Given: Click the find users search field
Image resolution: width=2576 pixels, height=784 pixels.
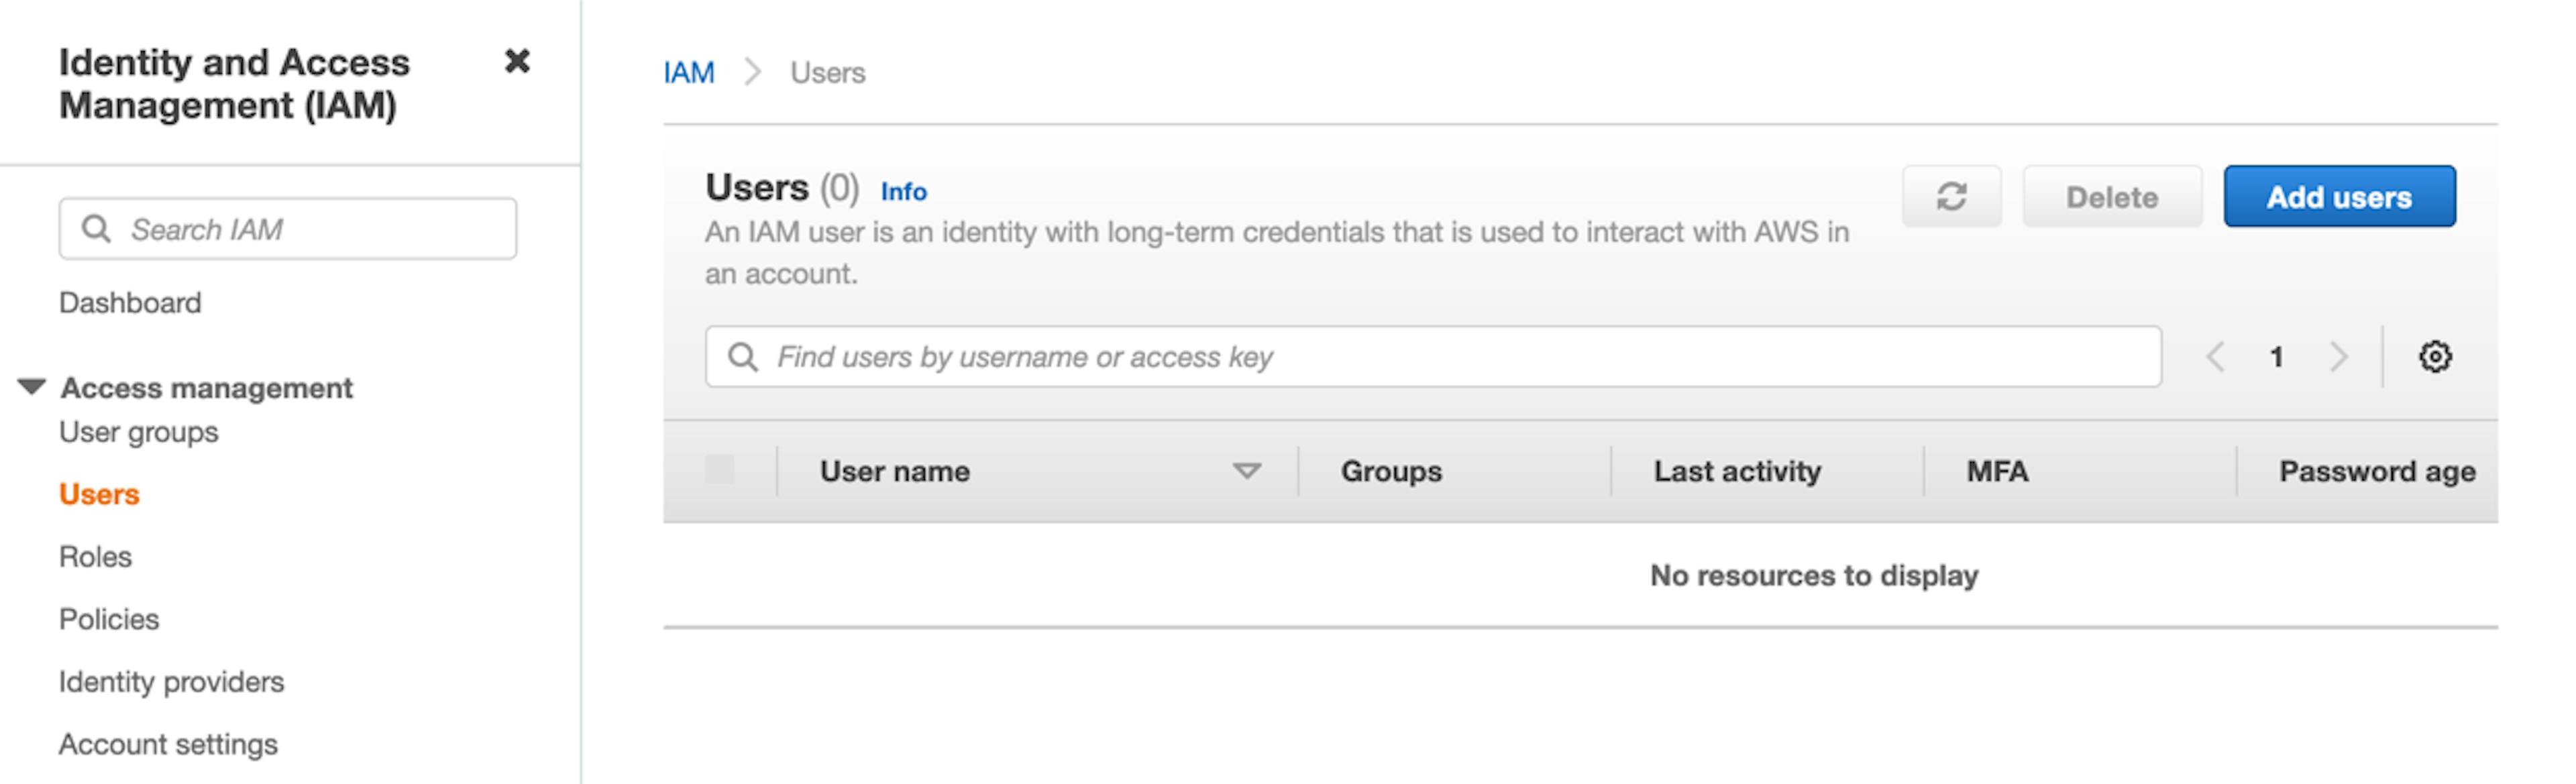Looking at the screenshot, I should point(1400,356).
